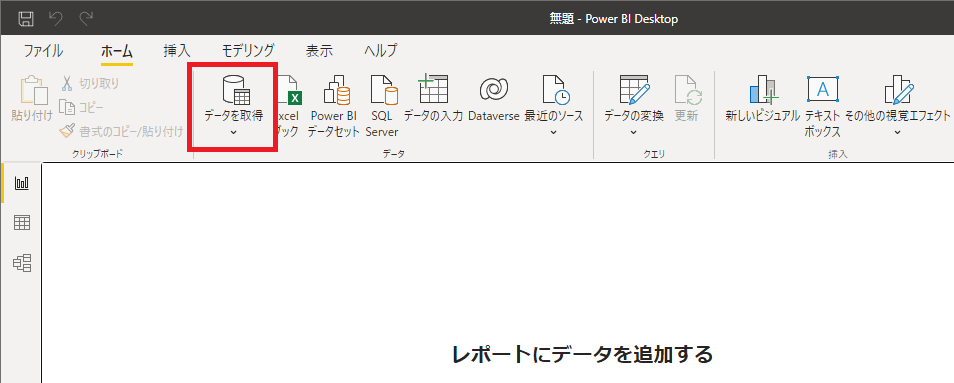
Task: Switch to Report view in sidebar
Action: [22, 183]
